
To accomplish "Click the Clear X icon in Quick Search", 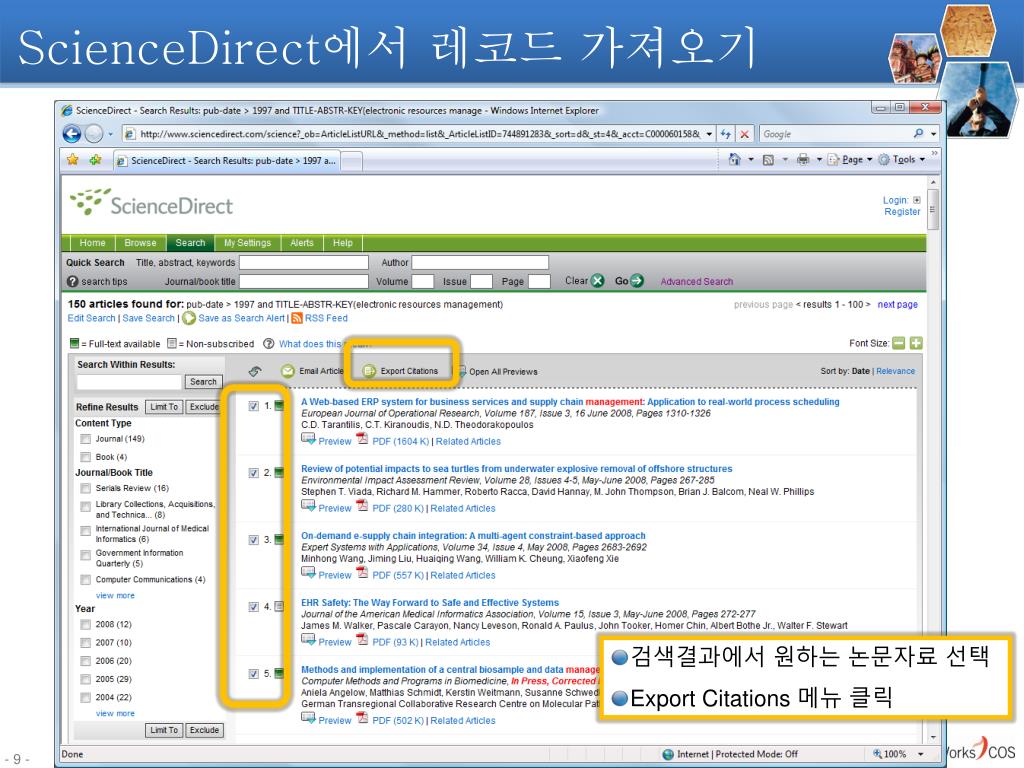I will click(598, 281).
